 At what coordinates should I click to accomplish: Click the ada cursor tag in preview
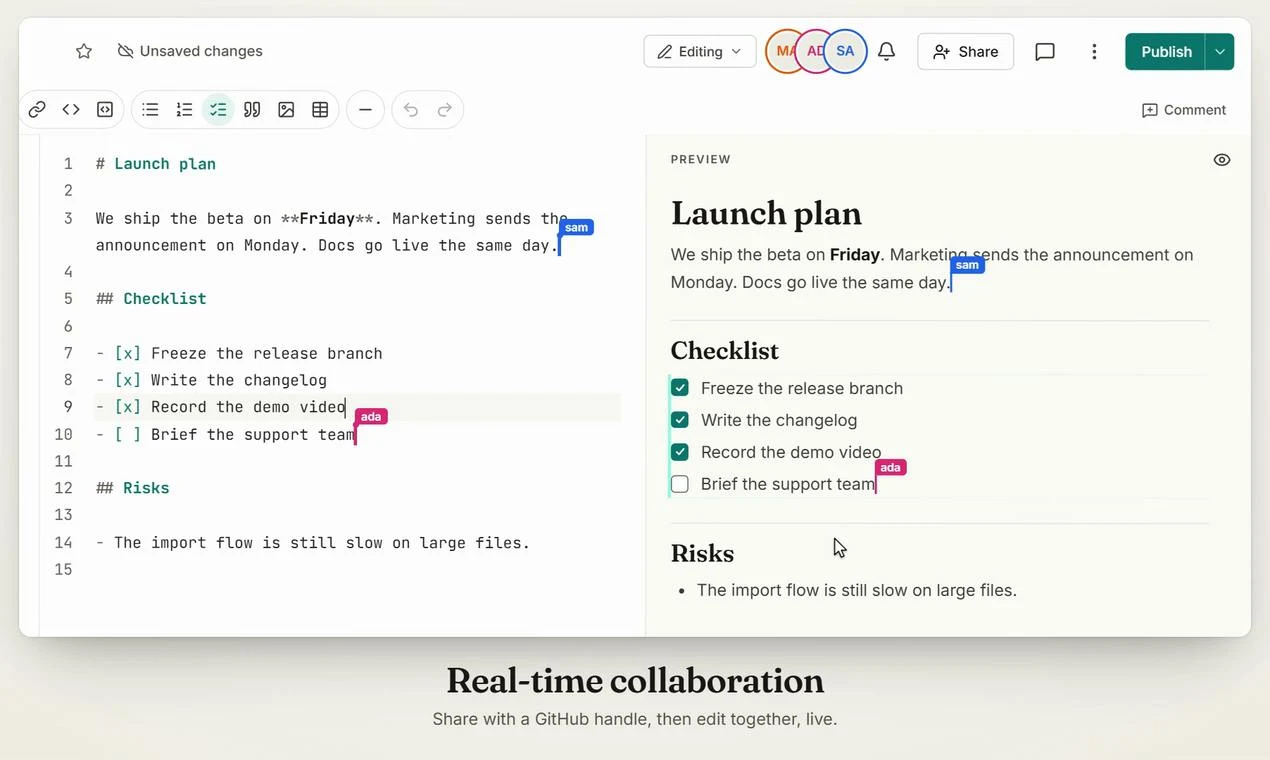pos(890,467)
